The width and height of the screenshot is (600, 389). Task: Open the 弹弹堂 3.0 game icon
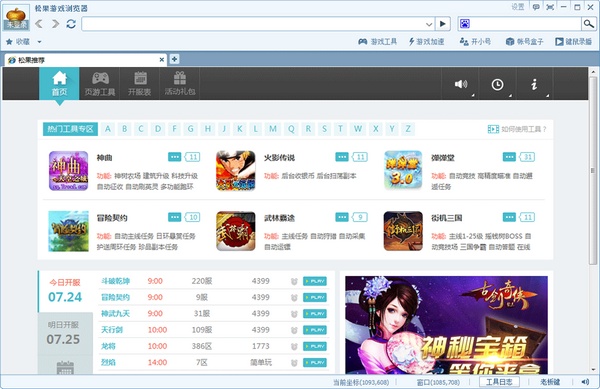click(x=403, y=171)
